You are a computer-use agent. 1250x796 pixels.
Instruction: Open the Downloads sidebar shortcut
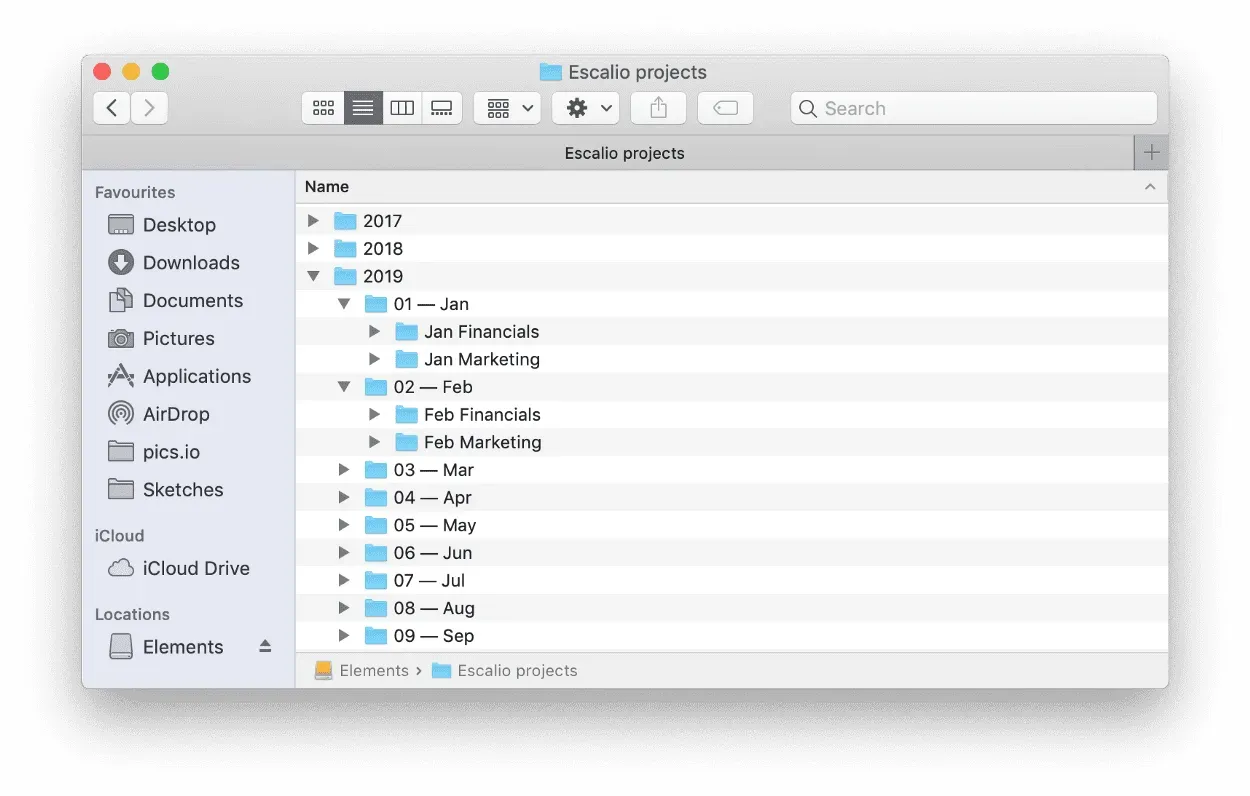pyautogui.click(x=191, y=262)
